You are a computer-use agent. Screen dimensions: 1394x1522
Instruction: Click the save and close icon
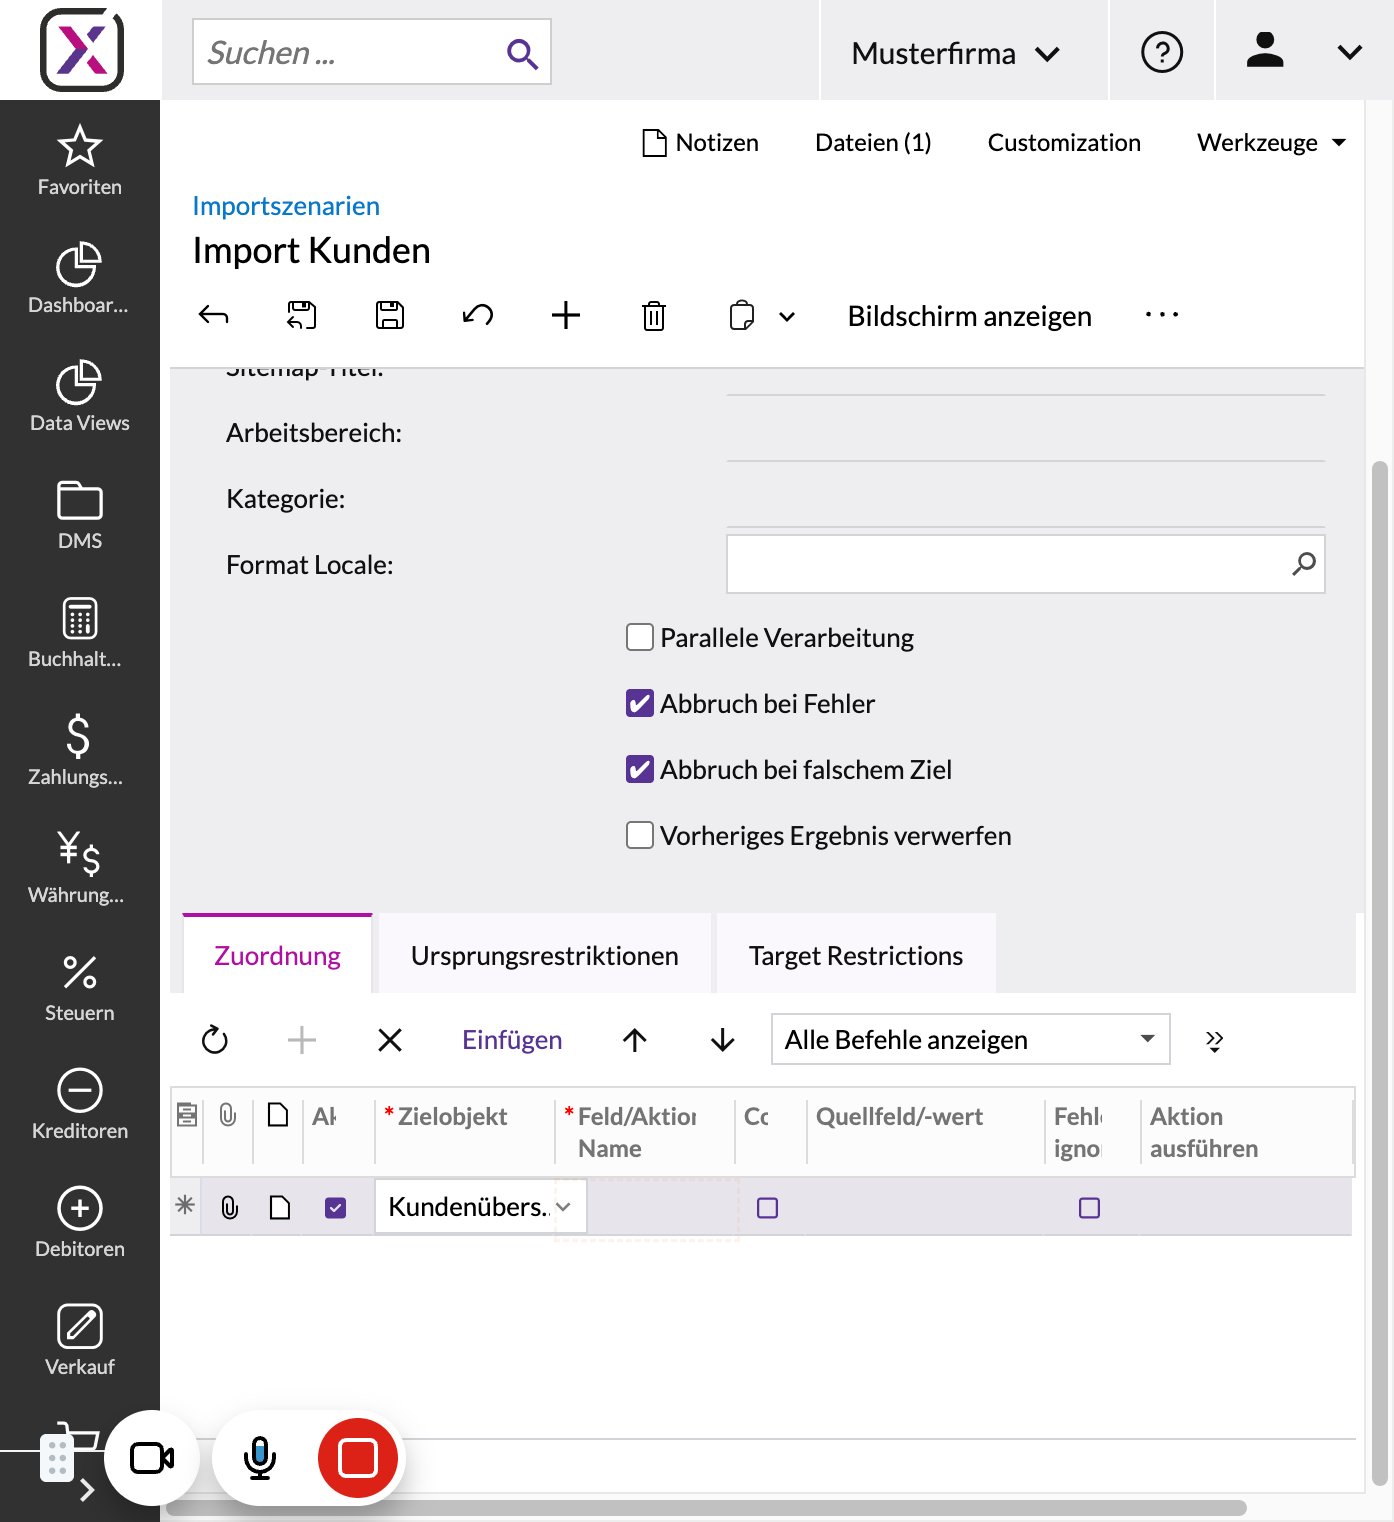pos(302,316)
